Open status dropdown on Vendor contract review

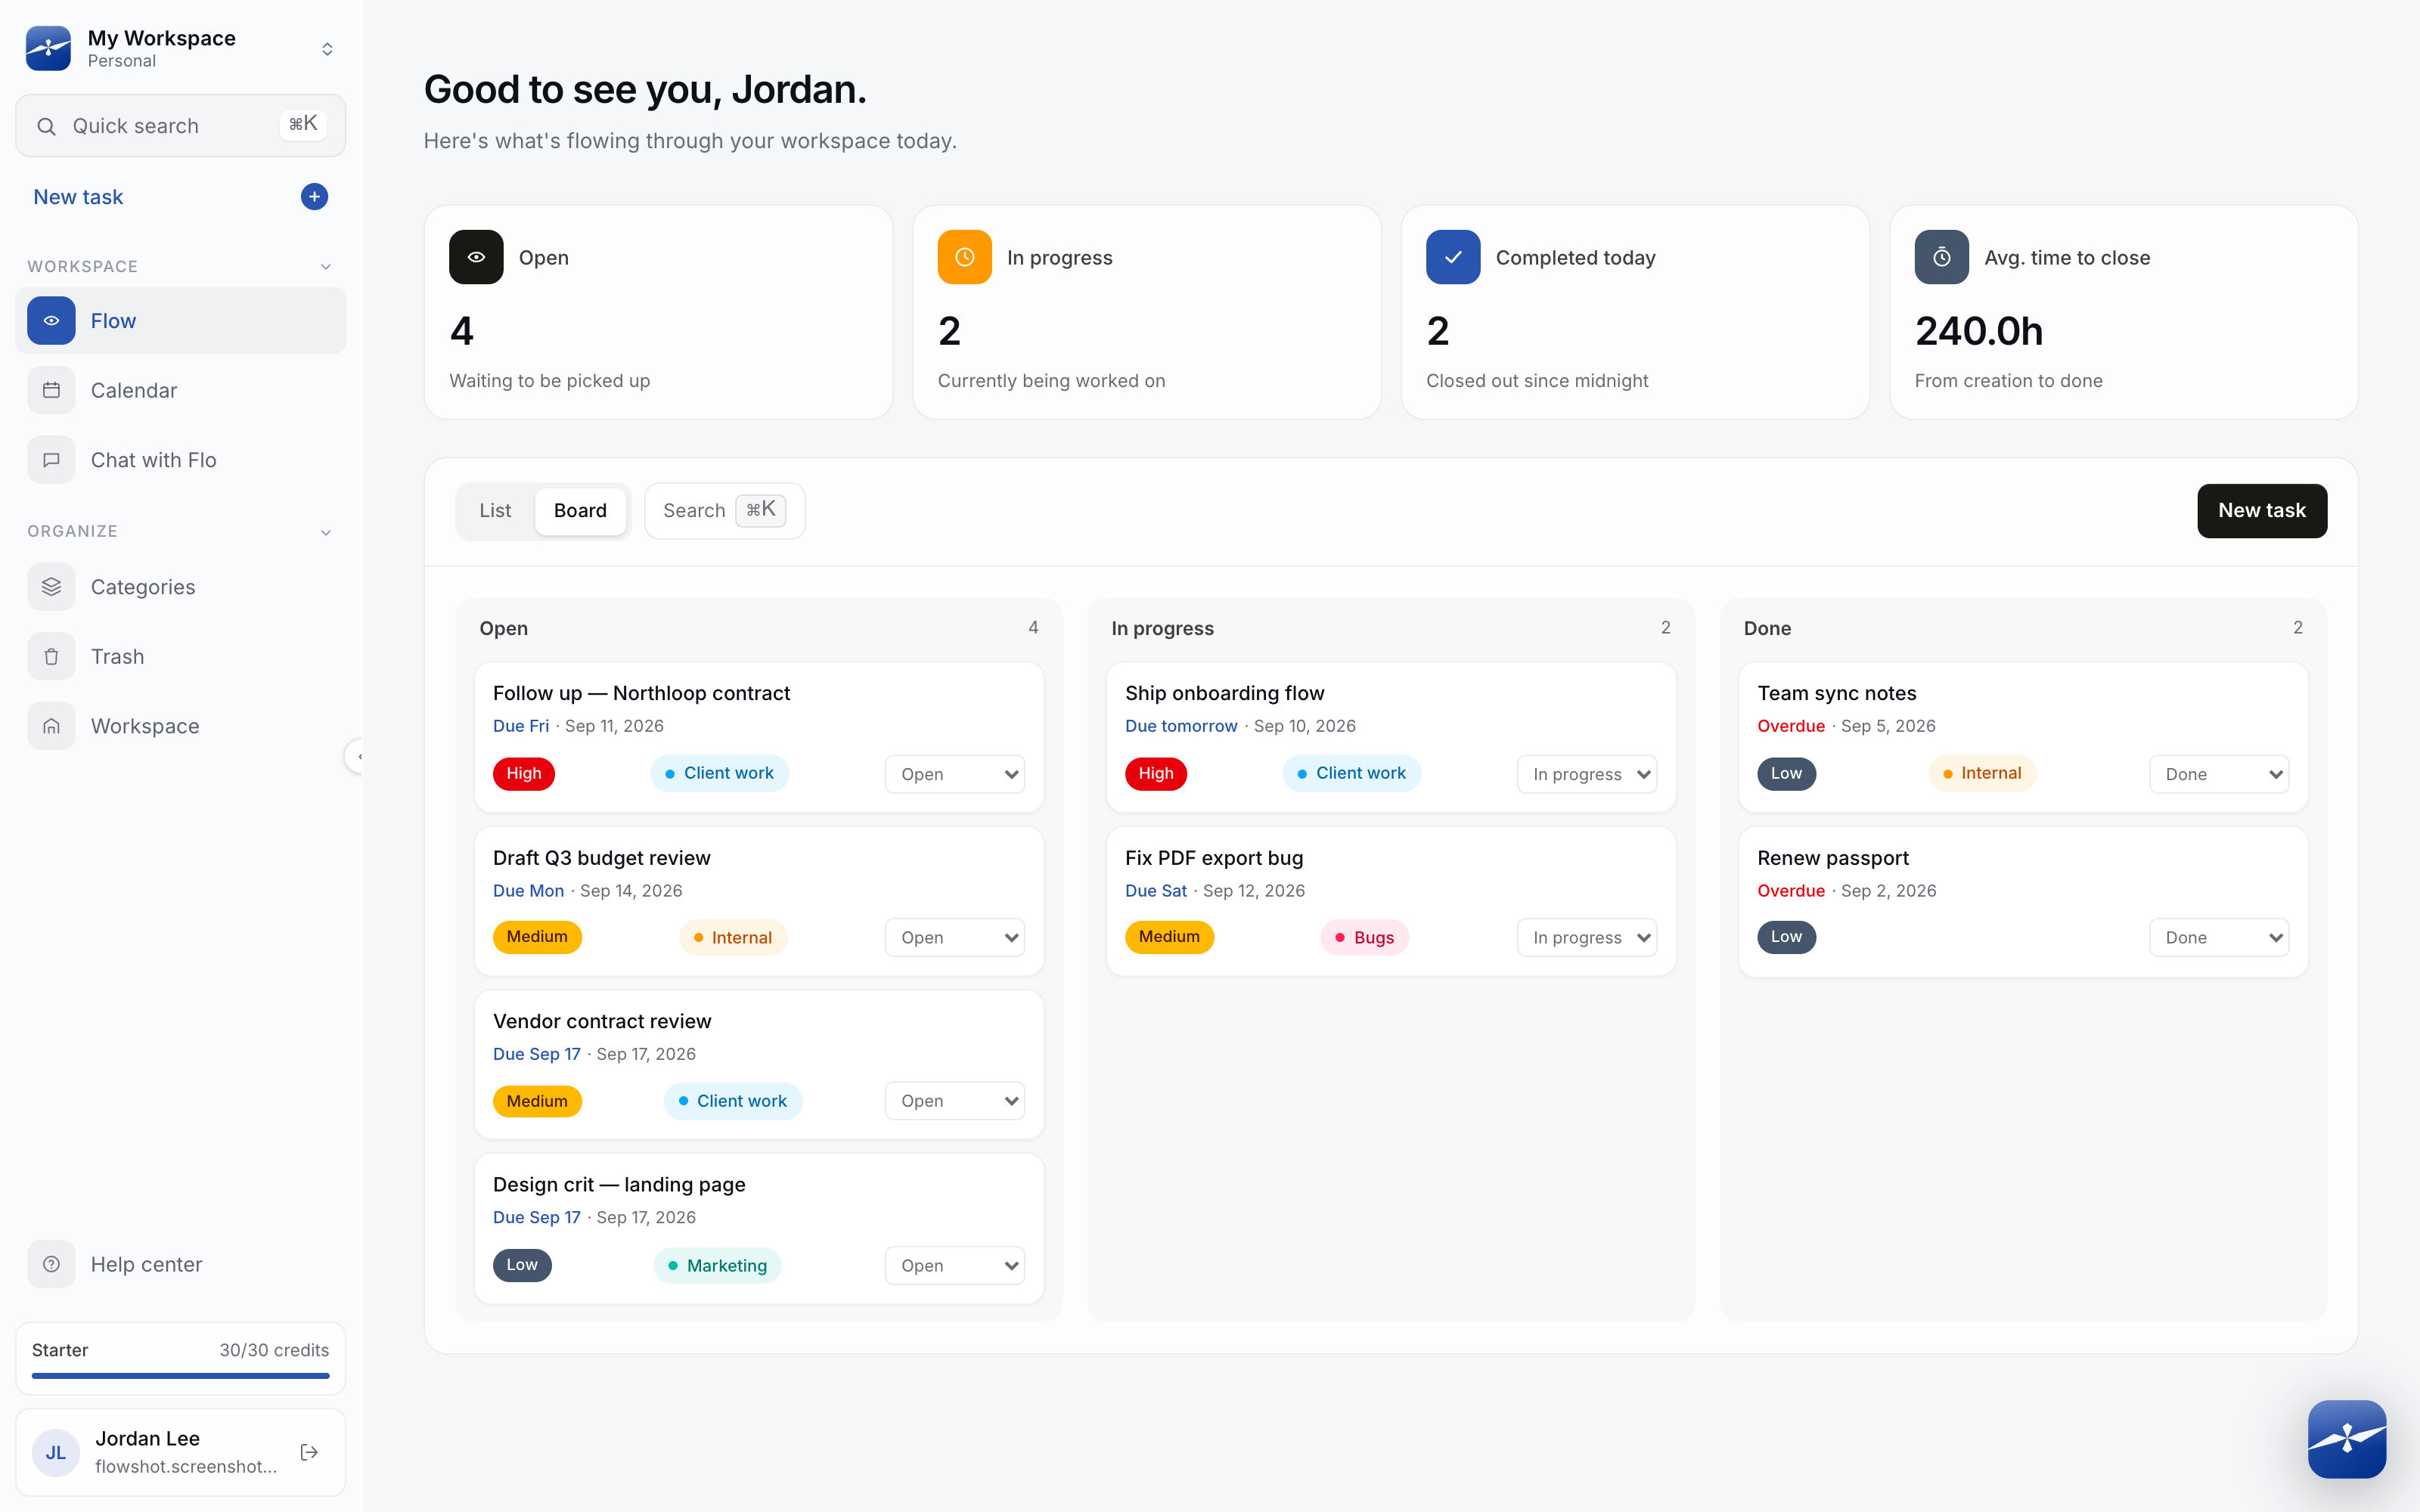point(955,1101)
